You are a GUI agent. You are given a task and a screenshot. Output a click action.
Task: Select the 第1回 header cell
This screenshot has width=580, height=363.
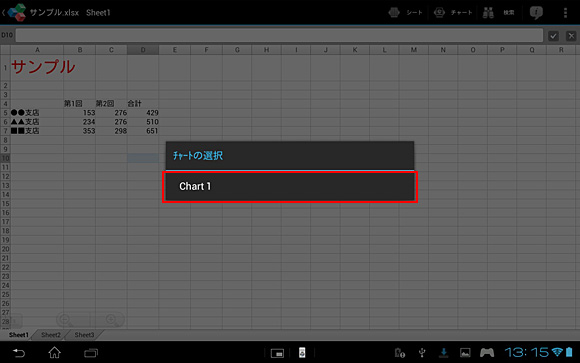(x=80, y=104)
